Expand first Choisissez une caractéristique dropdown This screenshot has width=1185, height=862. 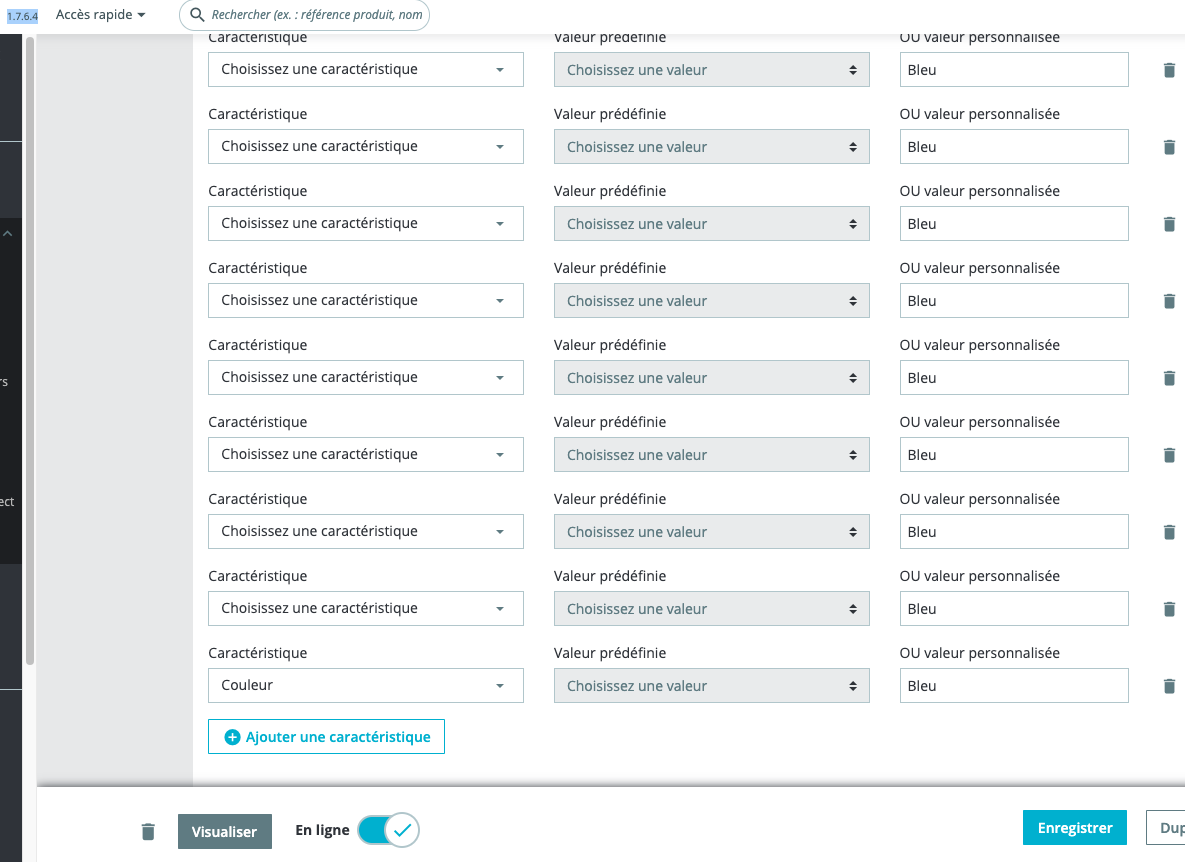[x=365, y=70]
